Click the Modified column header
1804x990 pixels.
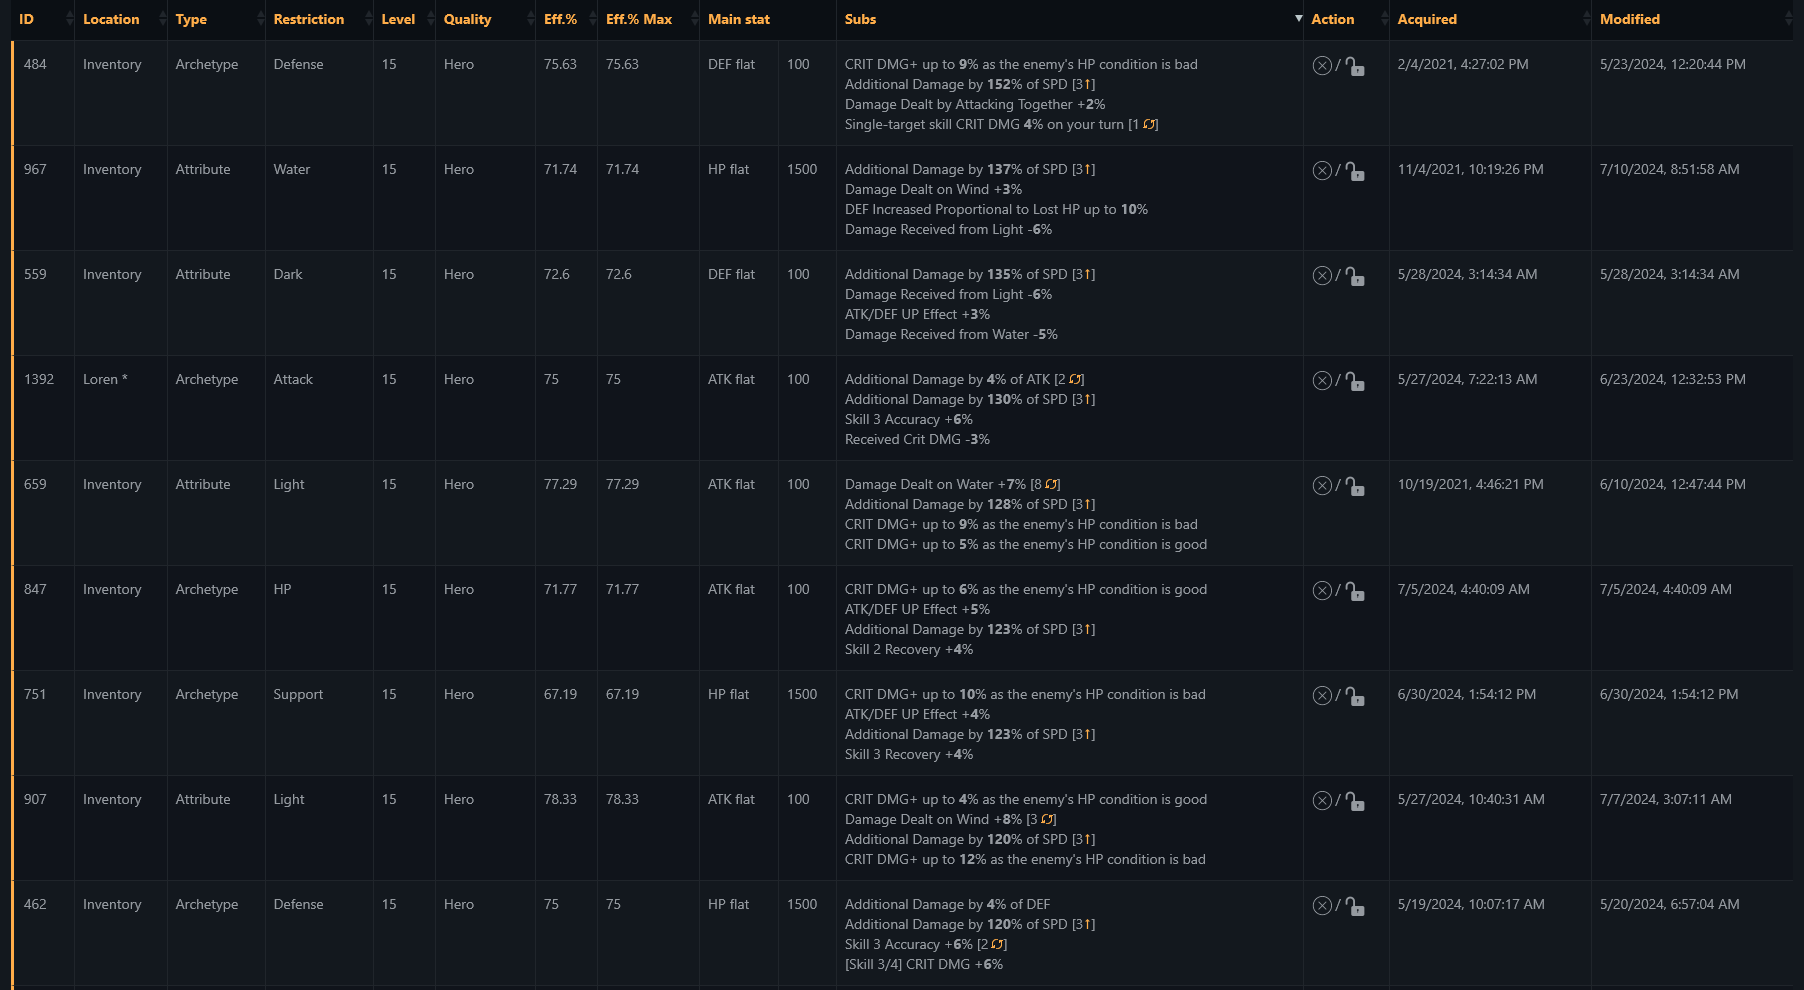(1629, 19)
